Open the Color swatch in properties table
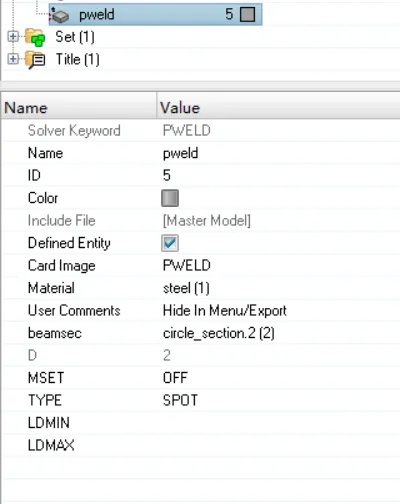400x504 pixels. [x=170, y=198]
